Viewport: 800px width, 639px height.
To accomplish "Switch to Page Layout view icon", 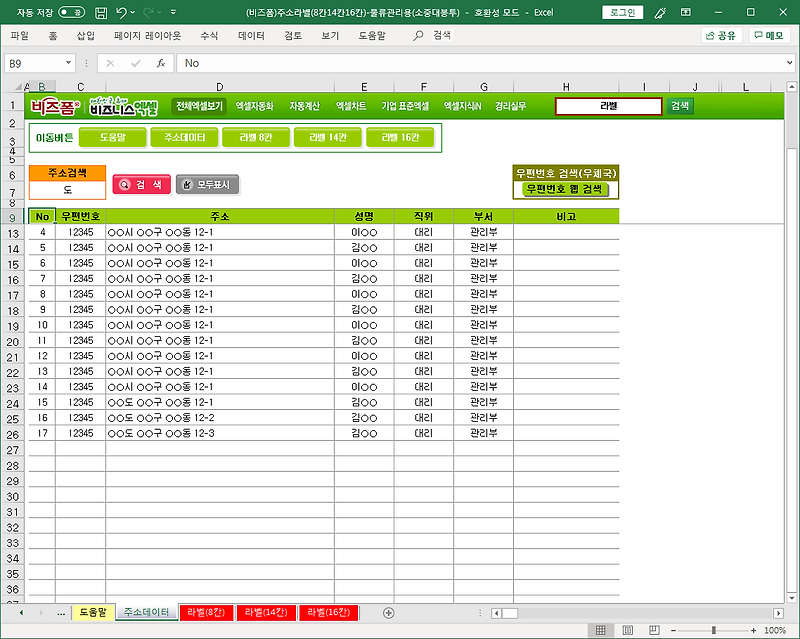I will 628,630.
